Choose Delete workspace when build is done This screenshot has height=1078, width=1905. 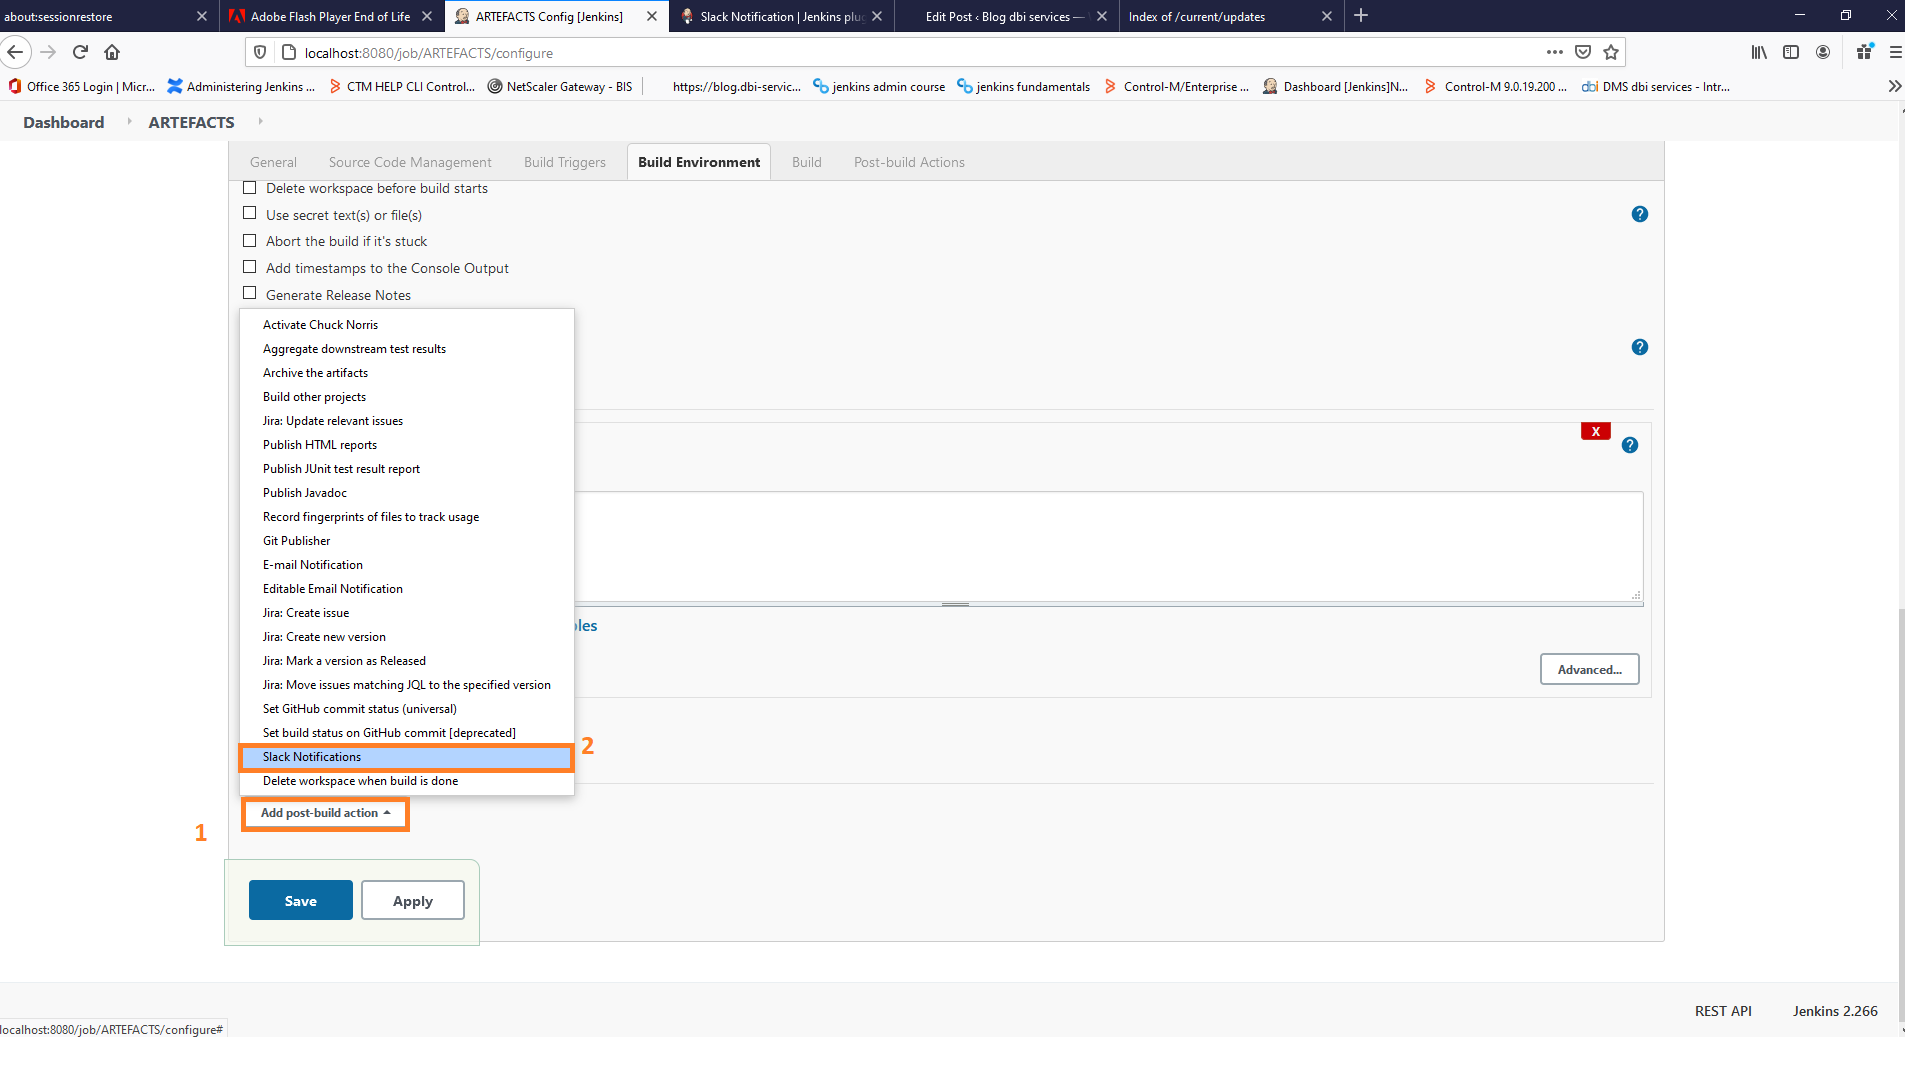click(x=407, y=781)
